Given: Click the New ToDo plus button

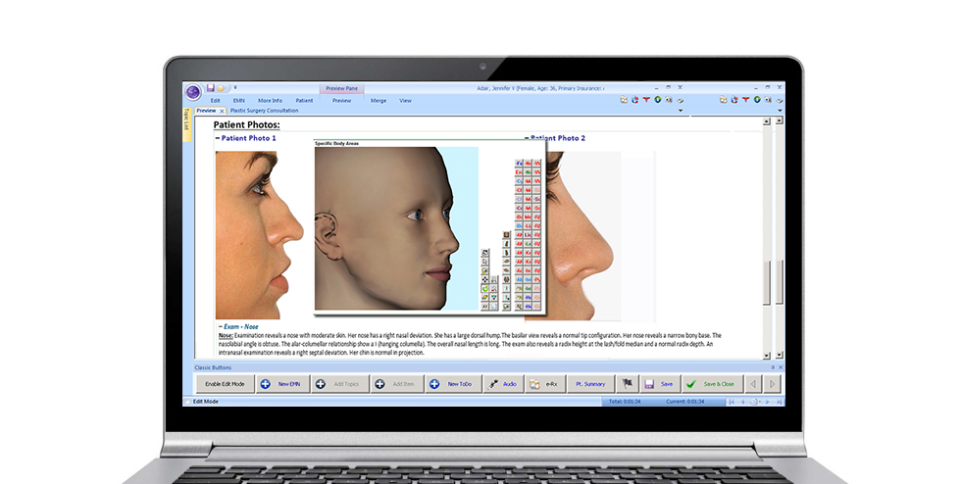Looking at the screenshot, I should click(452, 383).
